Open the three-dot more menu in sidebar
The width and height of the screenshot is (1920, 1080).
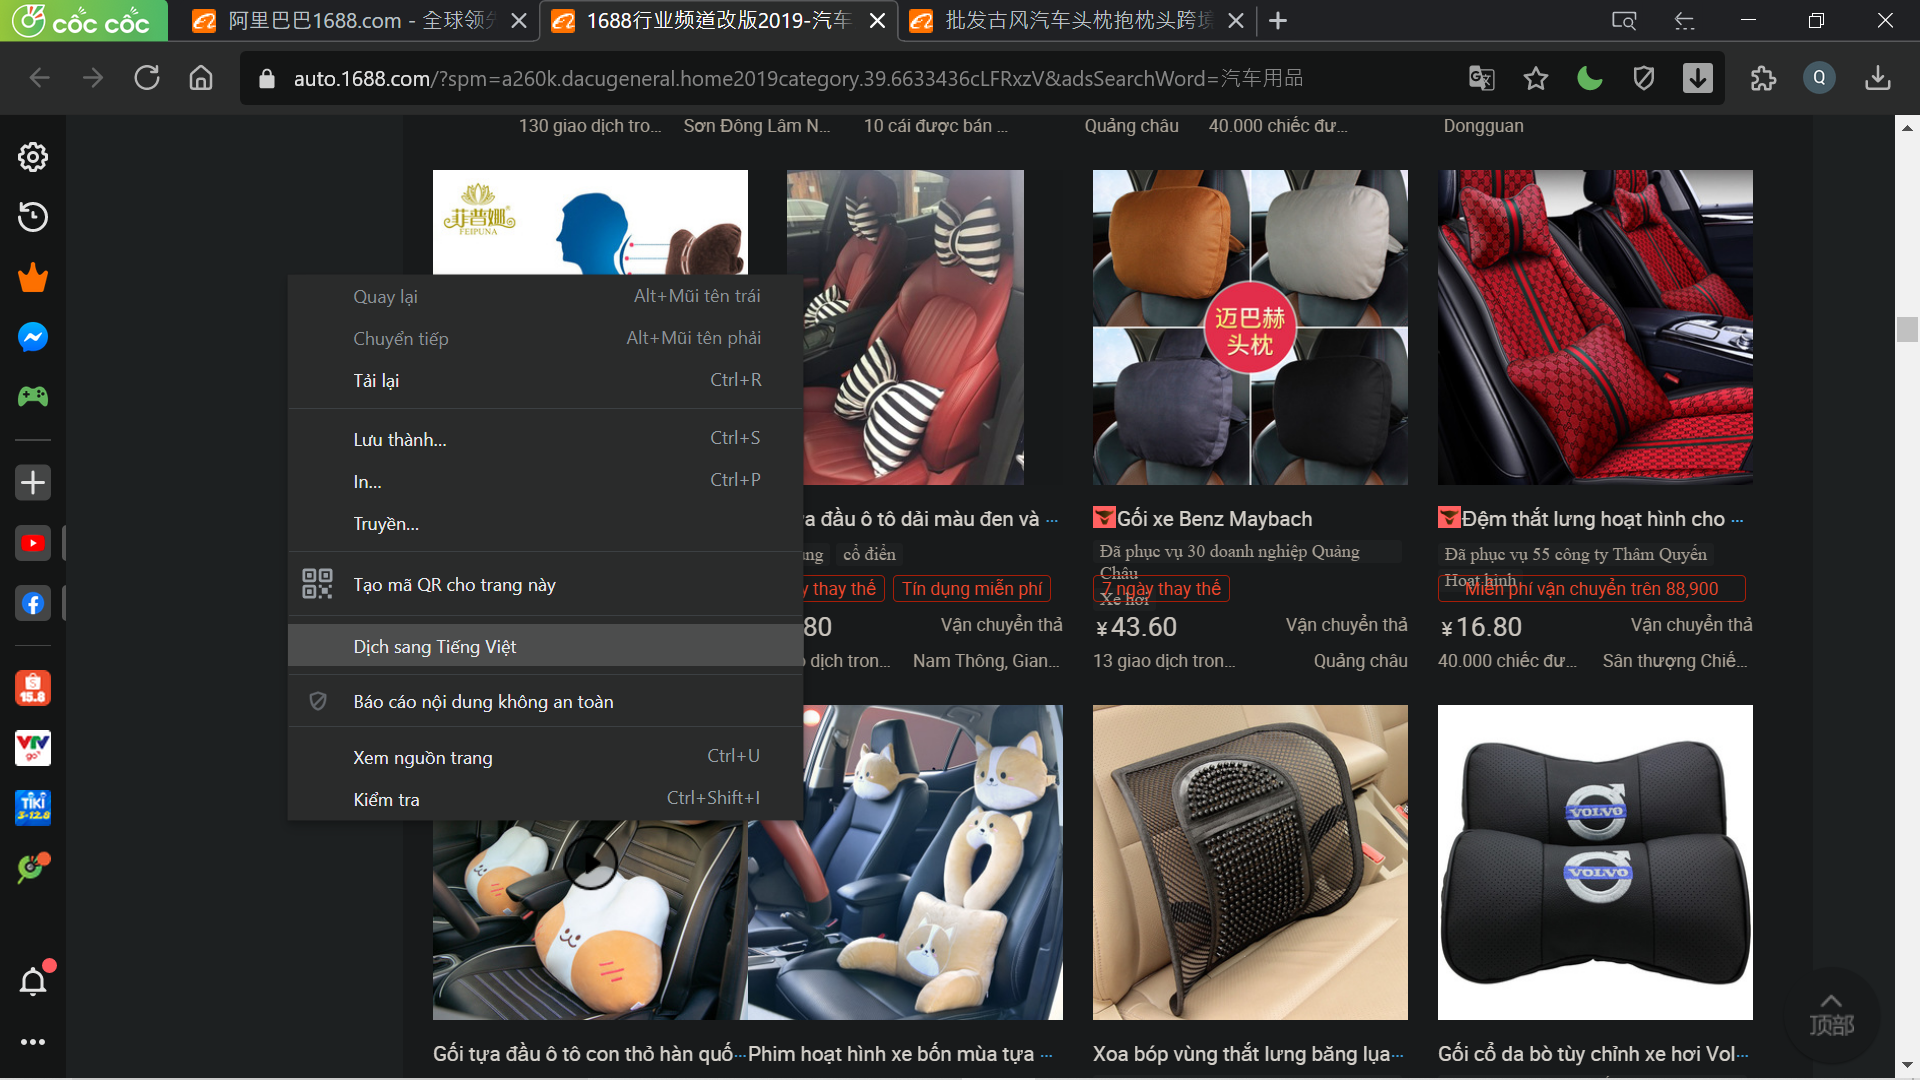click(x=33, y=1042)
